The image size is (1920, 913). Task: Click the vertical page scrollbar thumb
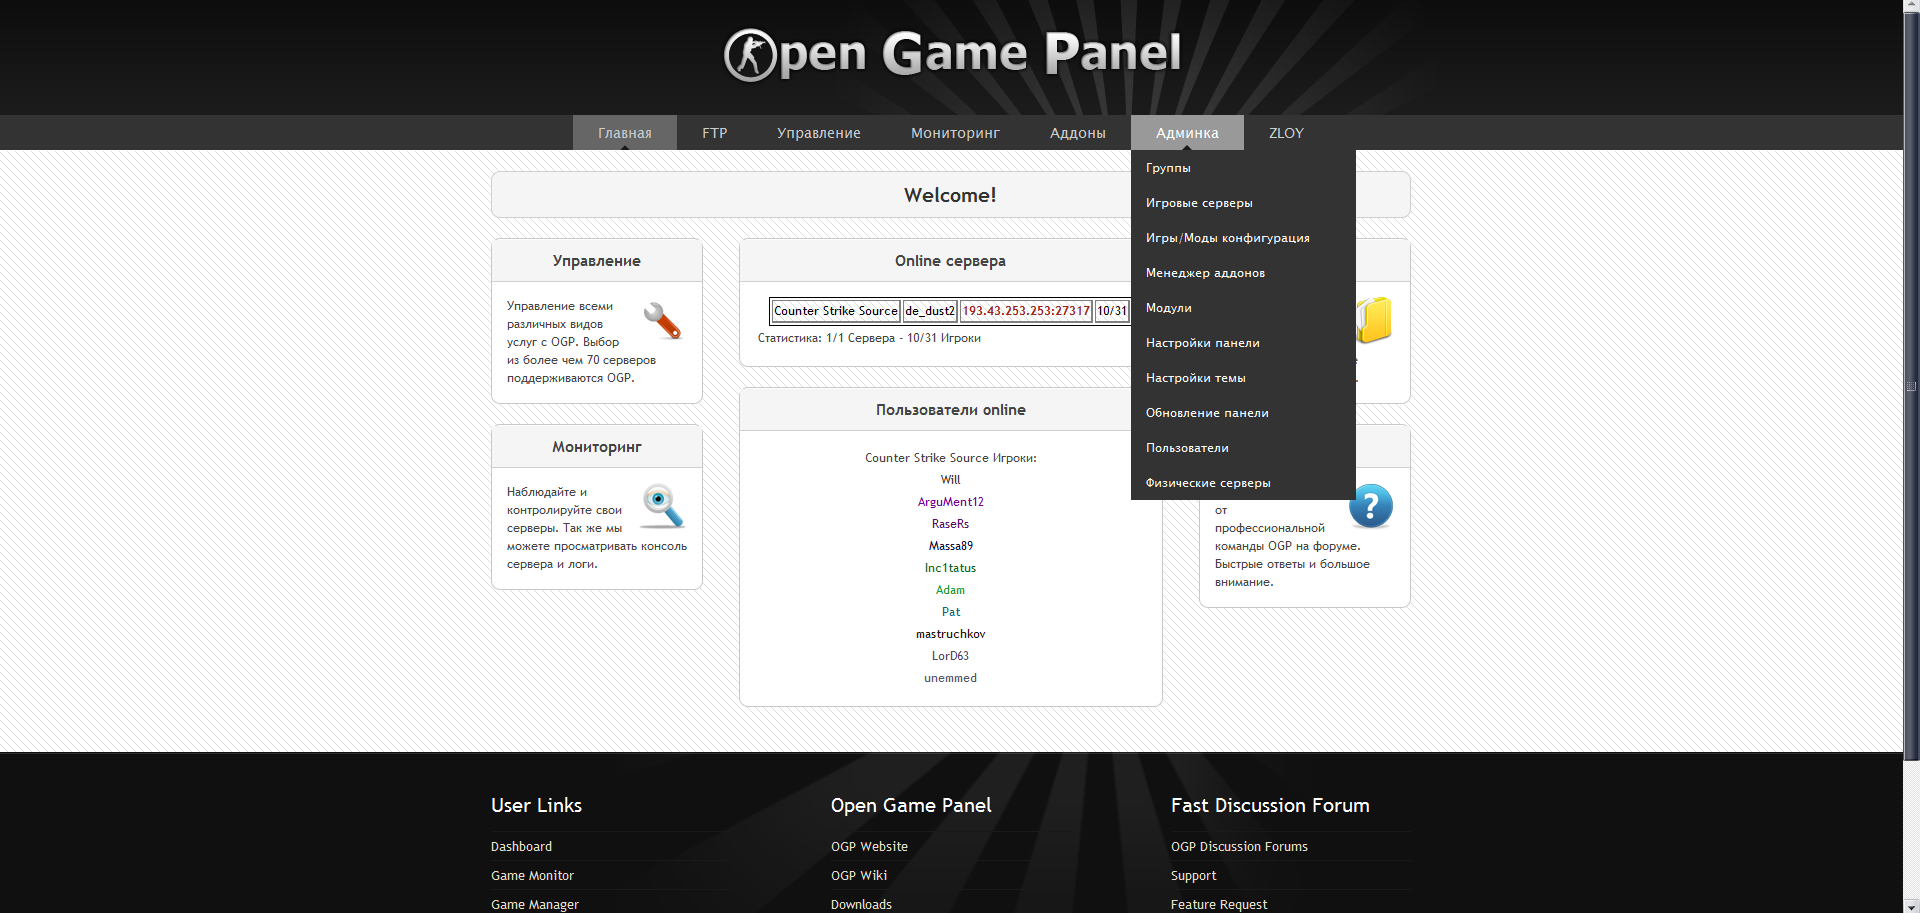1911,387
